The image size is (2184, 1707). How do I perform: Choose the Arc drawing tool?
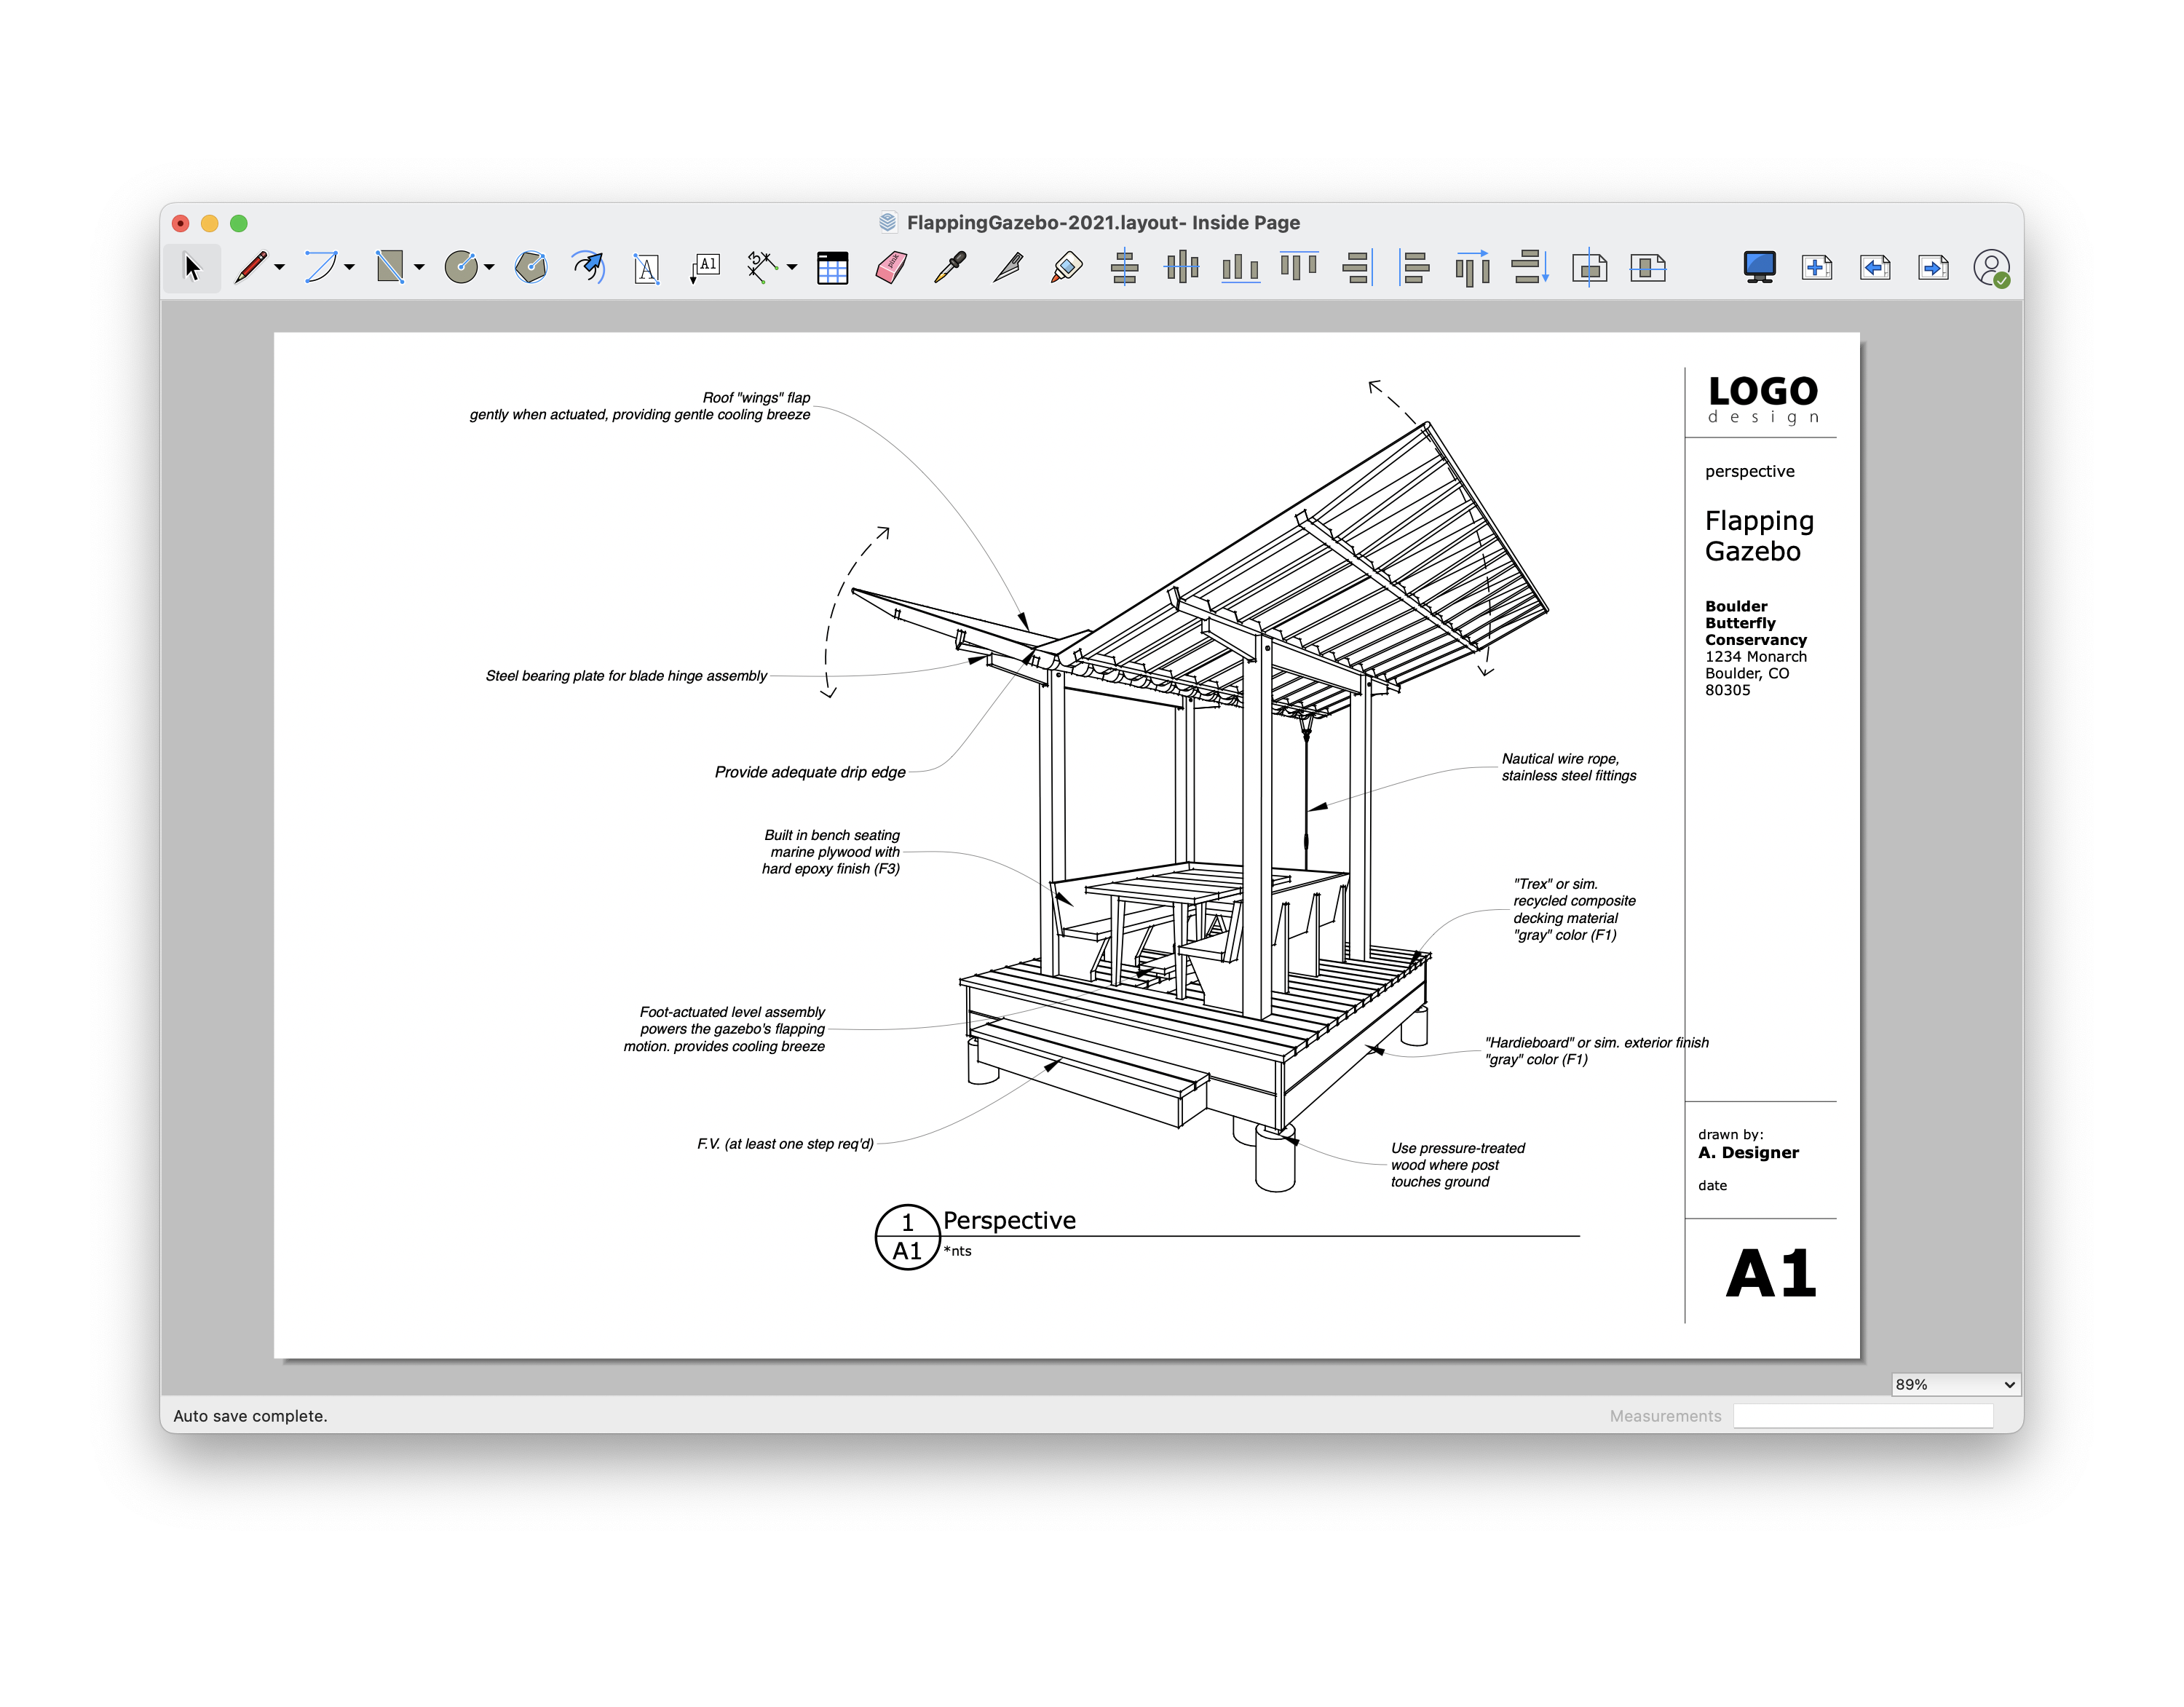(x=321, y=267)
